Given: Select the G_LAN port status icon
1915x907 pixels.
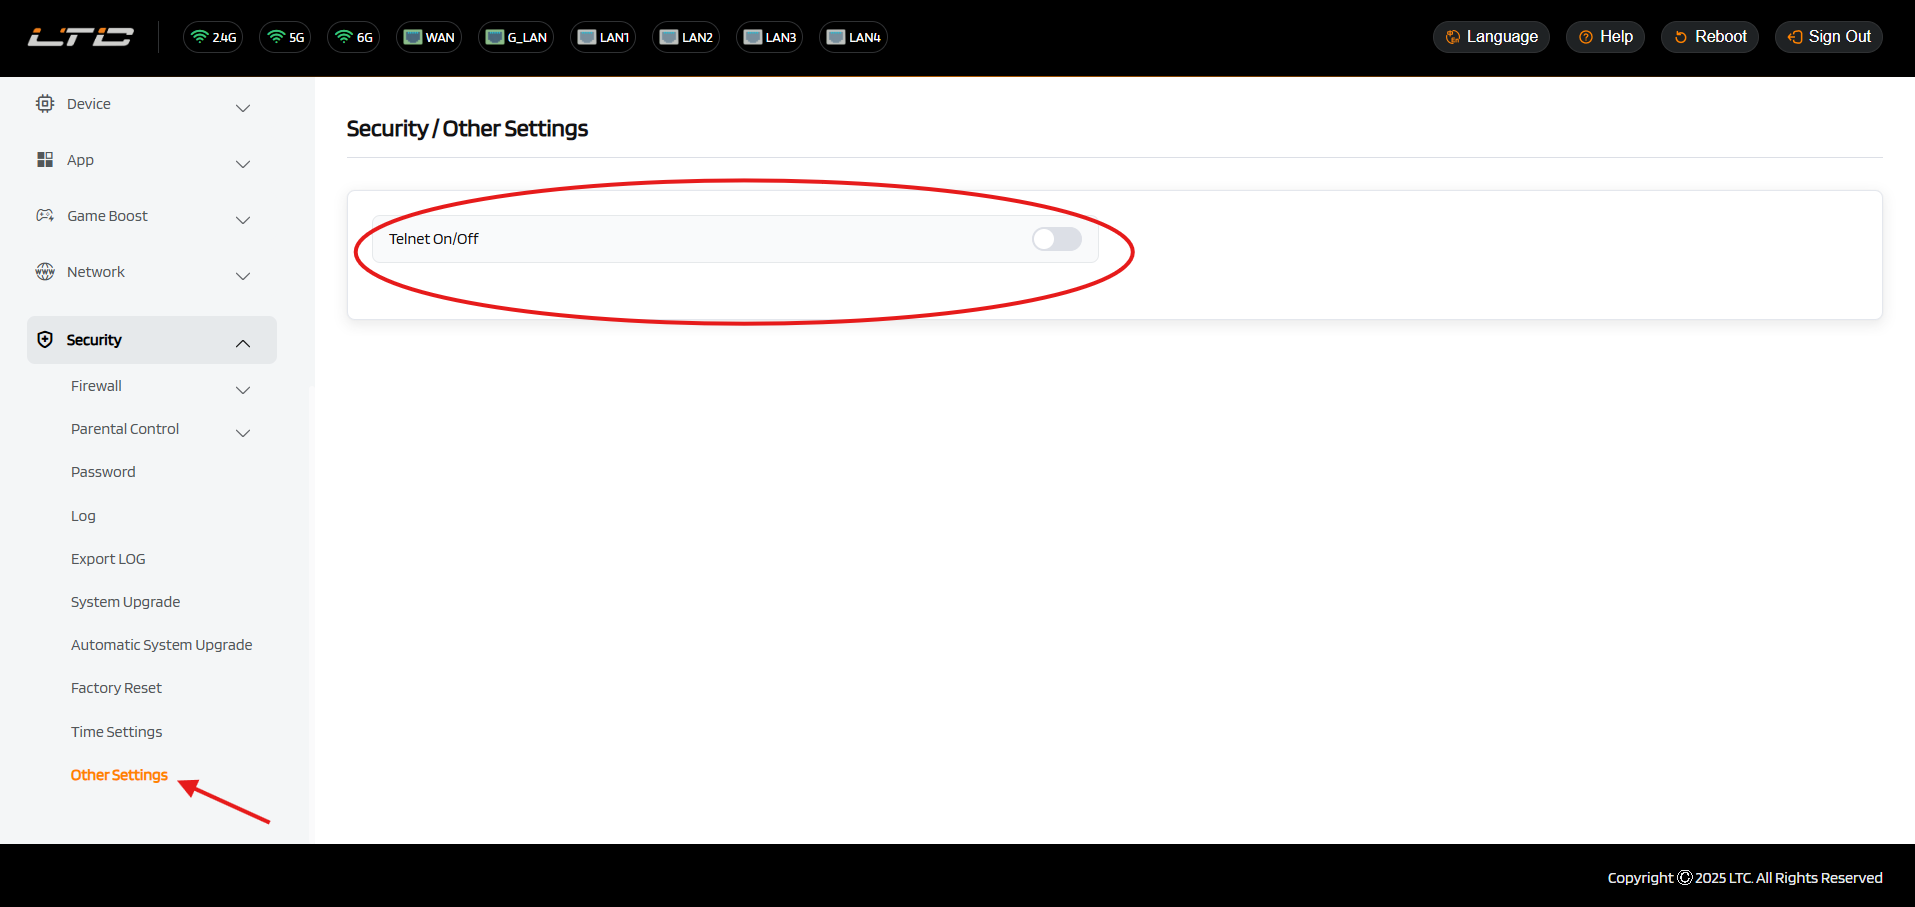Looking at the screenshot, I should (x=516, y=37).
